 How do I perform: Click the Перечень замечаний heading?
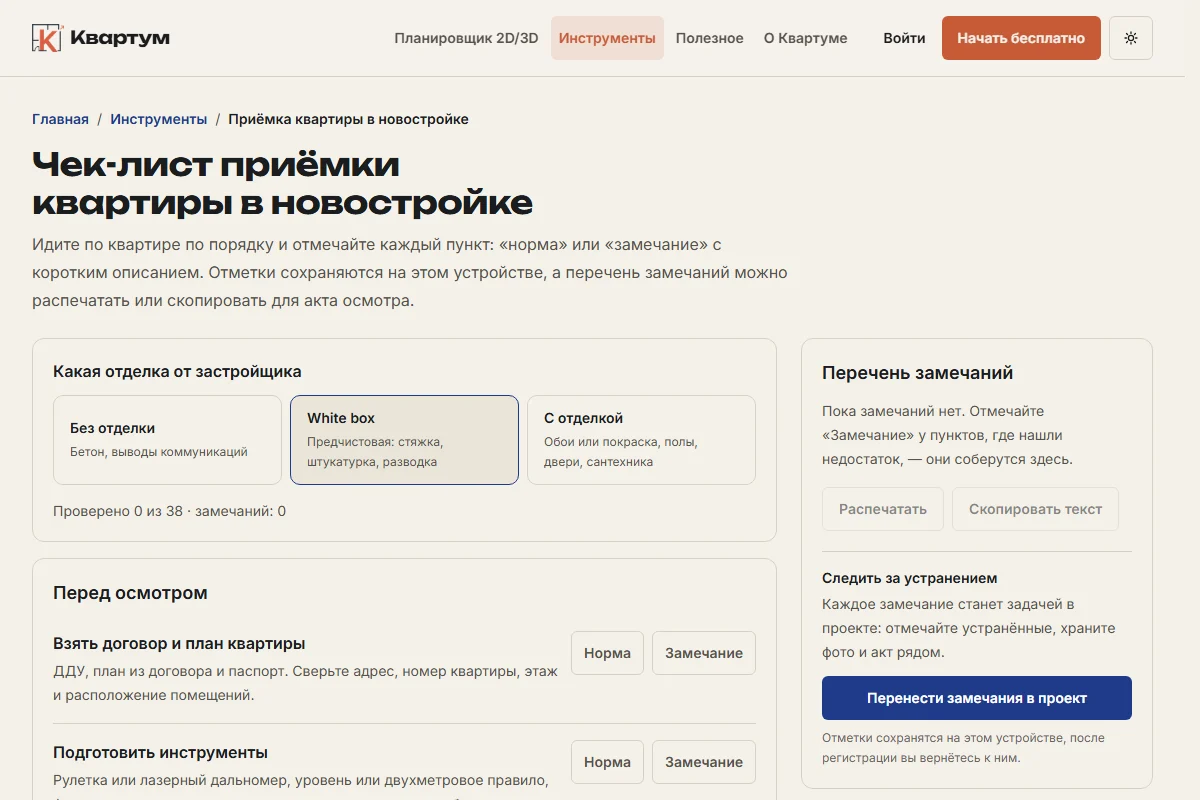coord(917,373)
